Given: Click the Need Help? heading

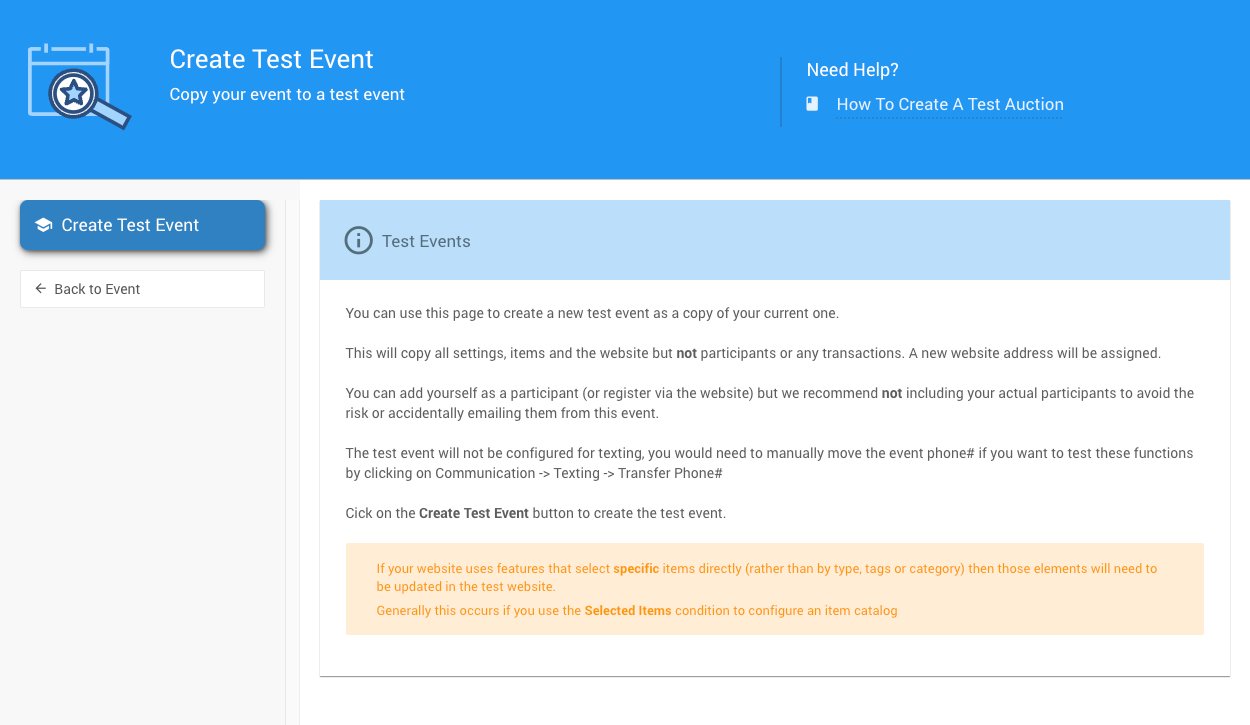Looking at the screenshot, I should (852, 70).
